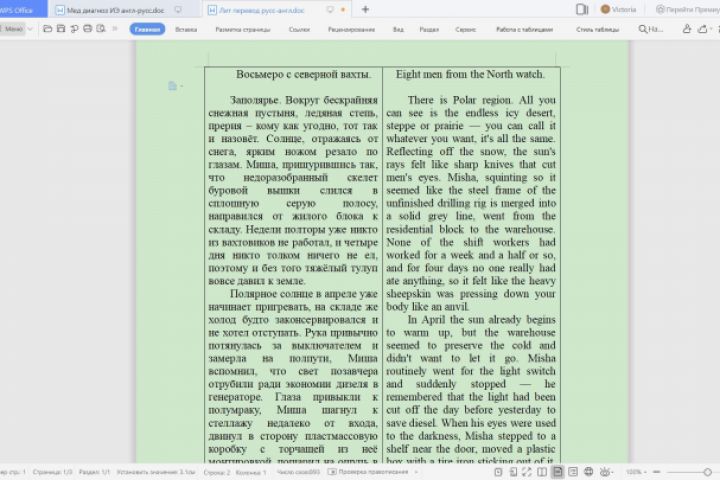This screenshot has width=720, height=480.
Task: Toggle Проверка правописания spell check
Action: (368, 472)
